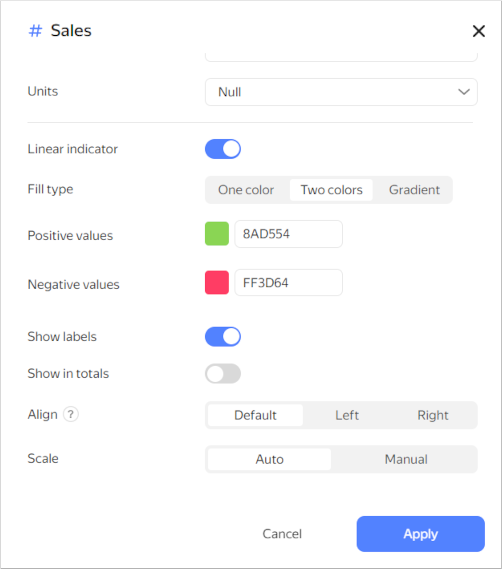Close the Sales settings dialog
The height and width of the screenshot is (569, 502).
[479, 31]
